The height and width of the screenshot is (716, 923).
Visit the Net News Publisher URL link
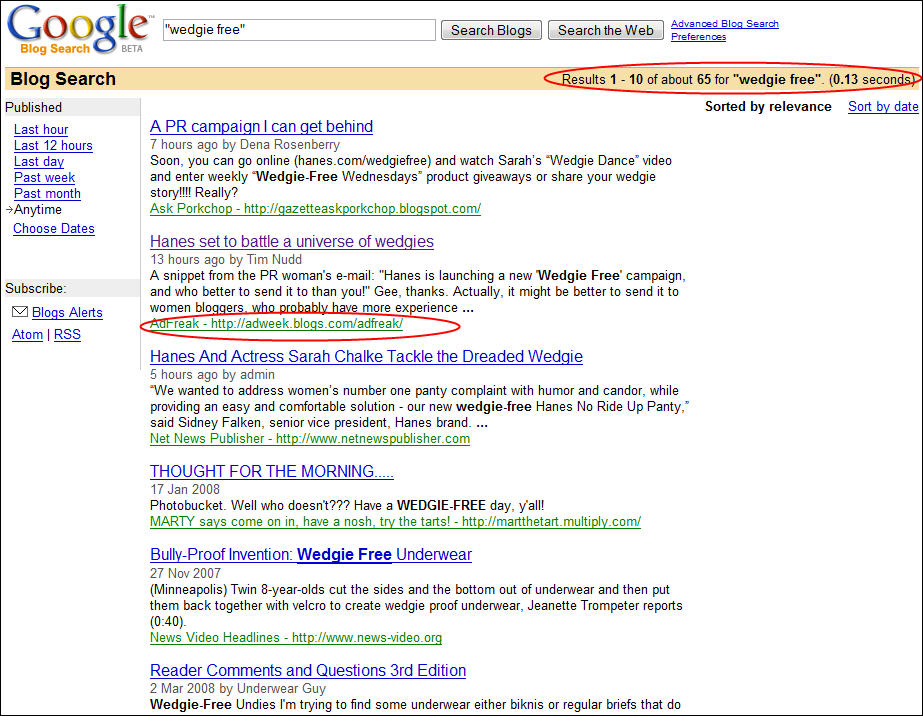[x=310, y=439]
